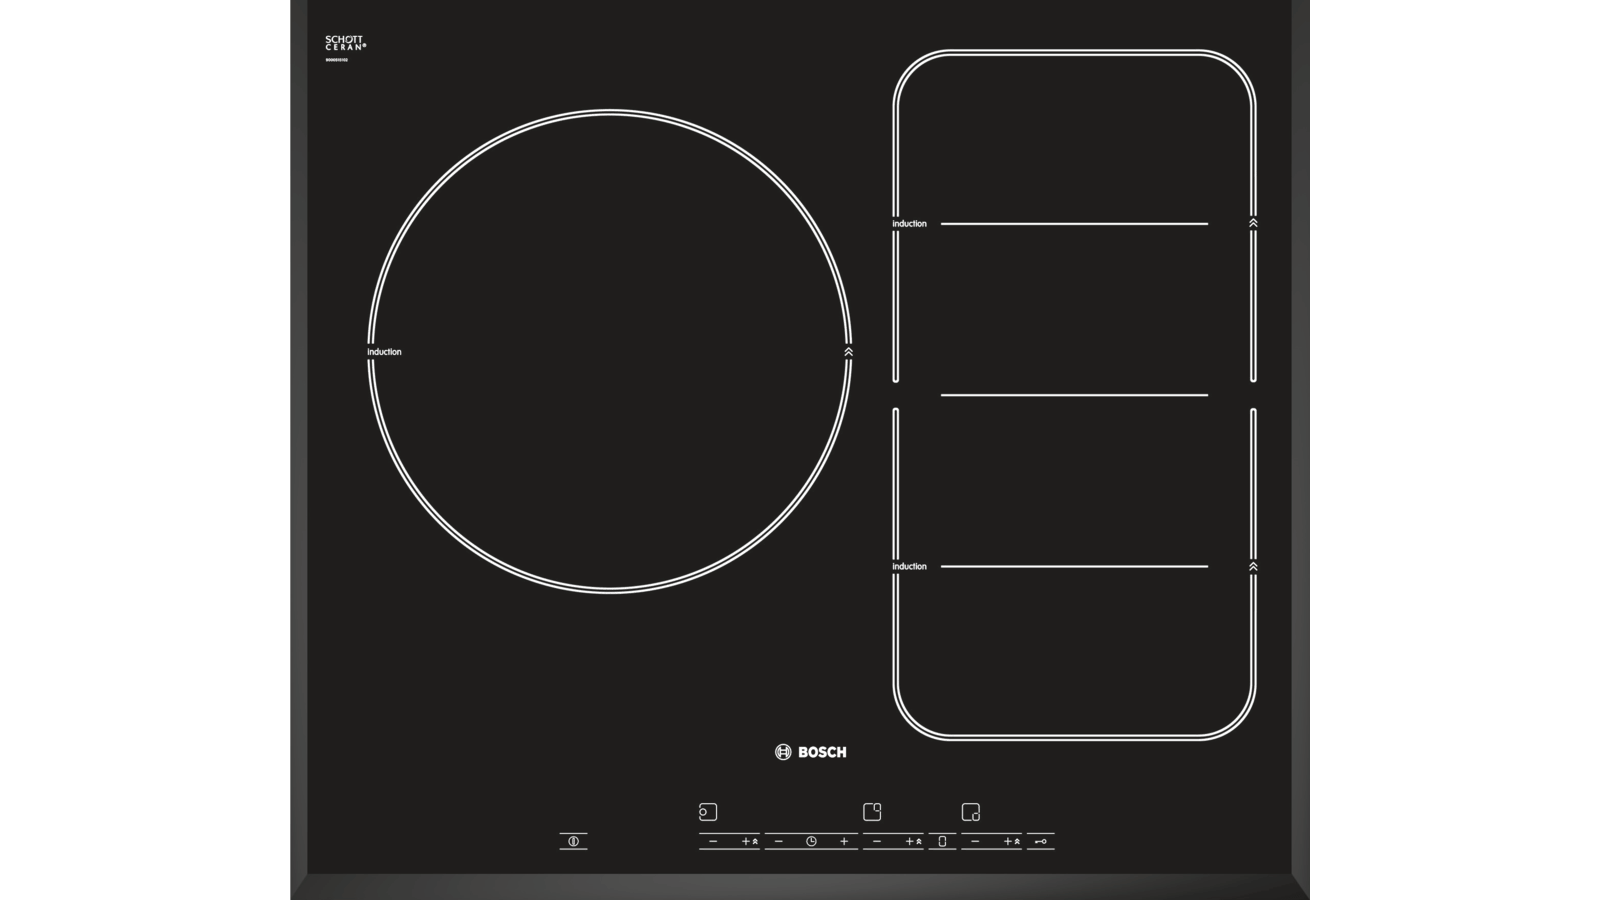Image resolution: width=1600 pixels, height=900 pixels.
Task: Click the boost chevron on round zone
Action: click(848, 352)
